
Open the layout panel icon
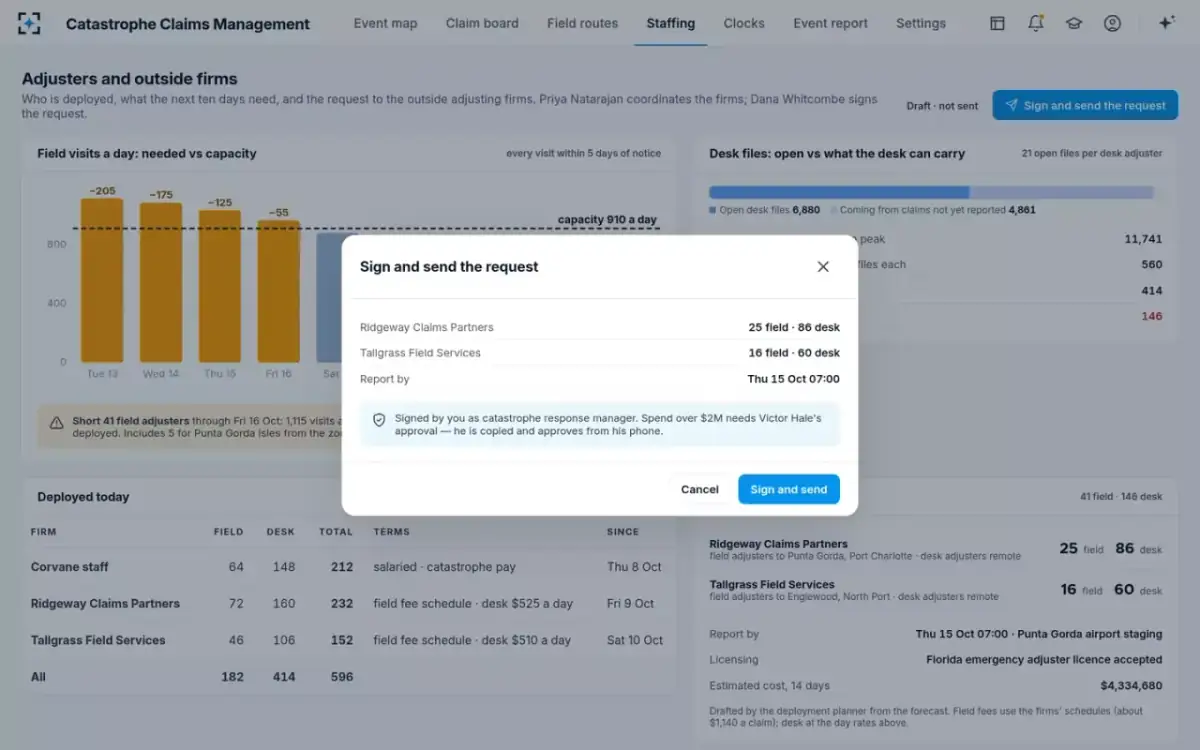click(x=997, y=23)
